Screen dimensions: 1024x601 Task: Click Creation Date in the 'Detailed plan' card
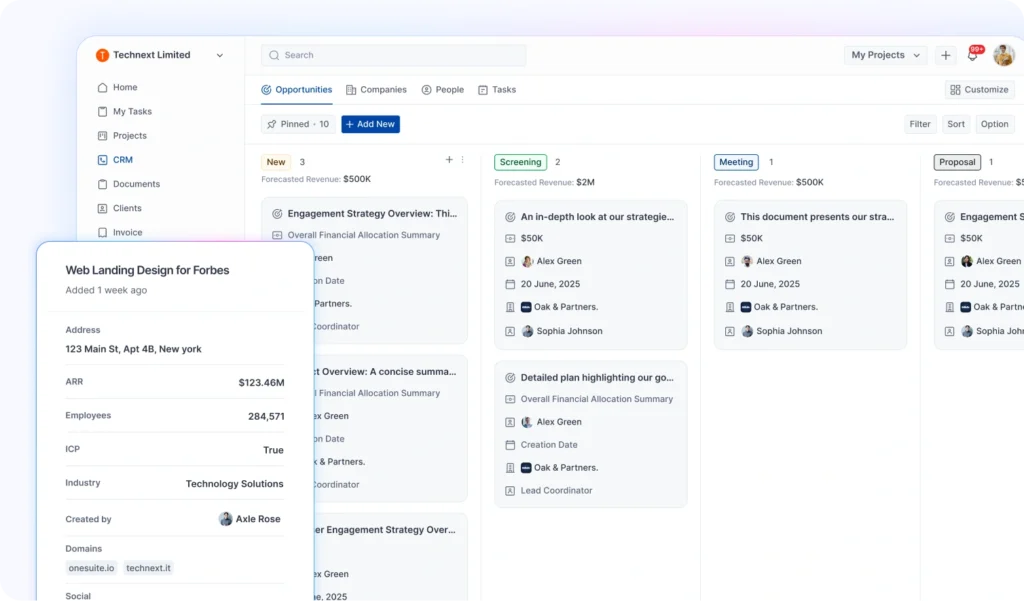[549, 445]
